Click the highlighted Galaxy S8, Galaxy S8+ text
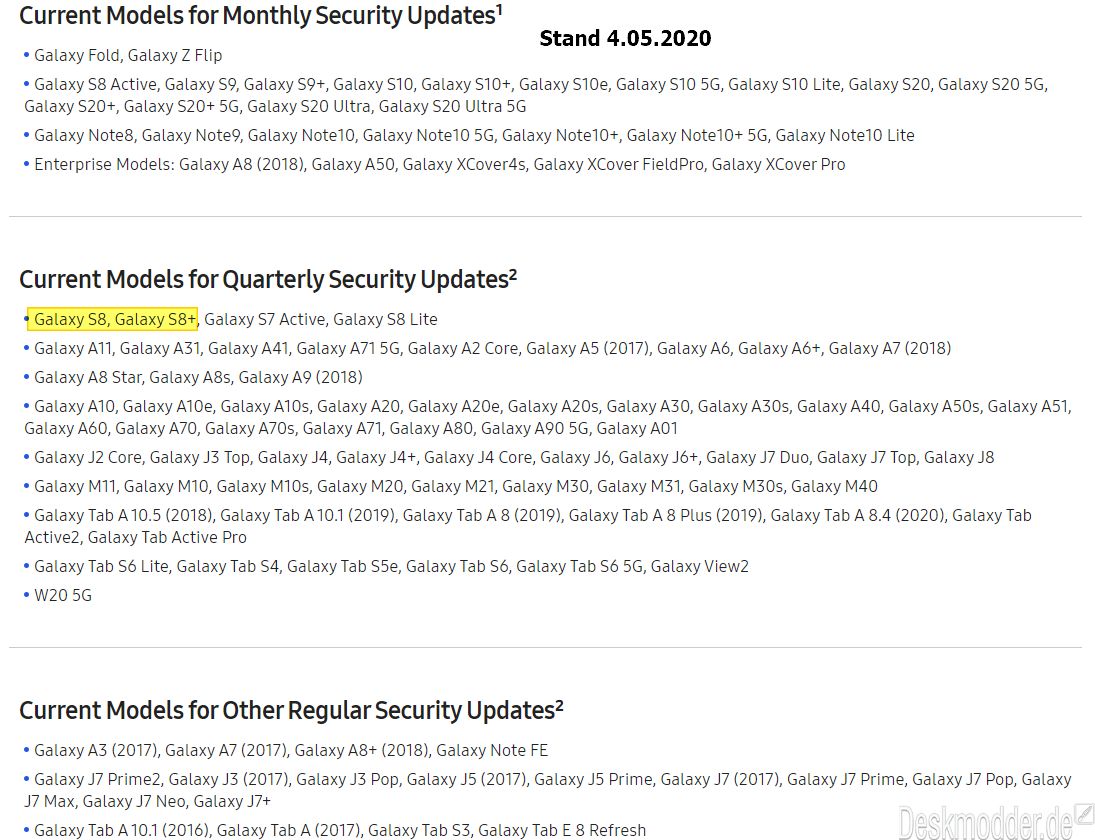The image size is (1095, 840). (115, 319)
